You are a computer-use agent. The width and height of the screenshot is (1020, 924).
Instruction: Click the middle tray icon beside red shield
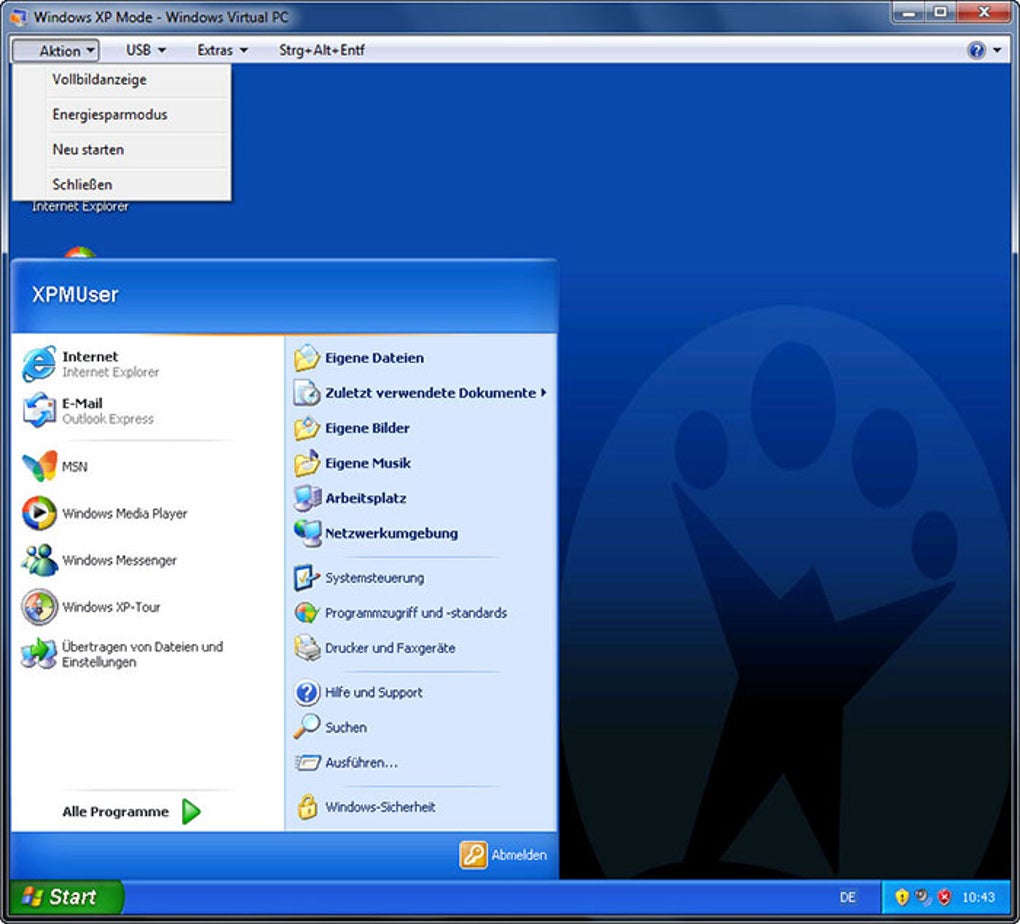(923, 898)
